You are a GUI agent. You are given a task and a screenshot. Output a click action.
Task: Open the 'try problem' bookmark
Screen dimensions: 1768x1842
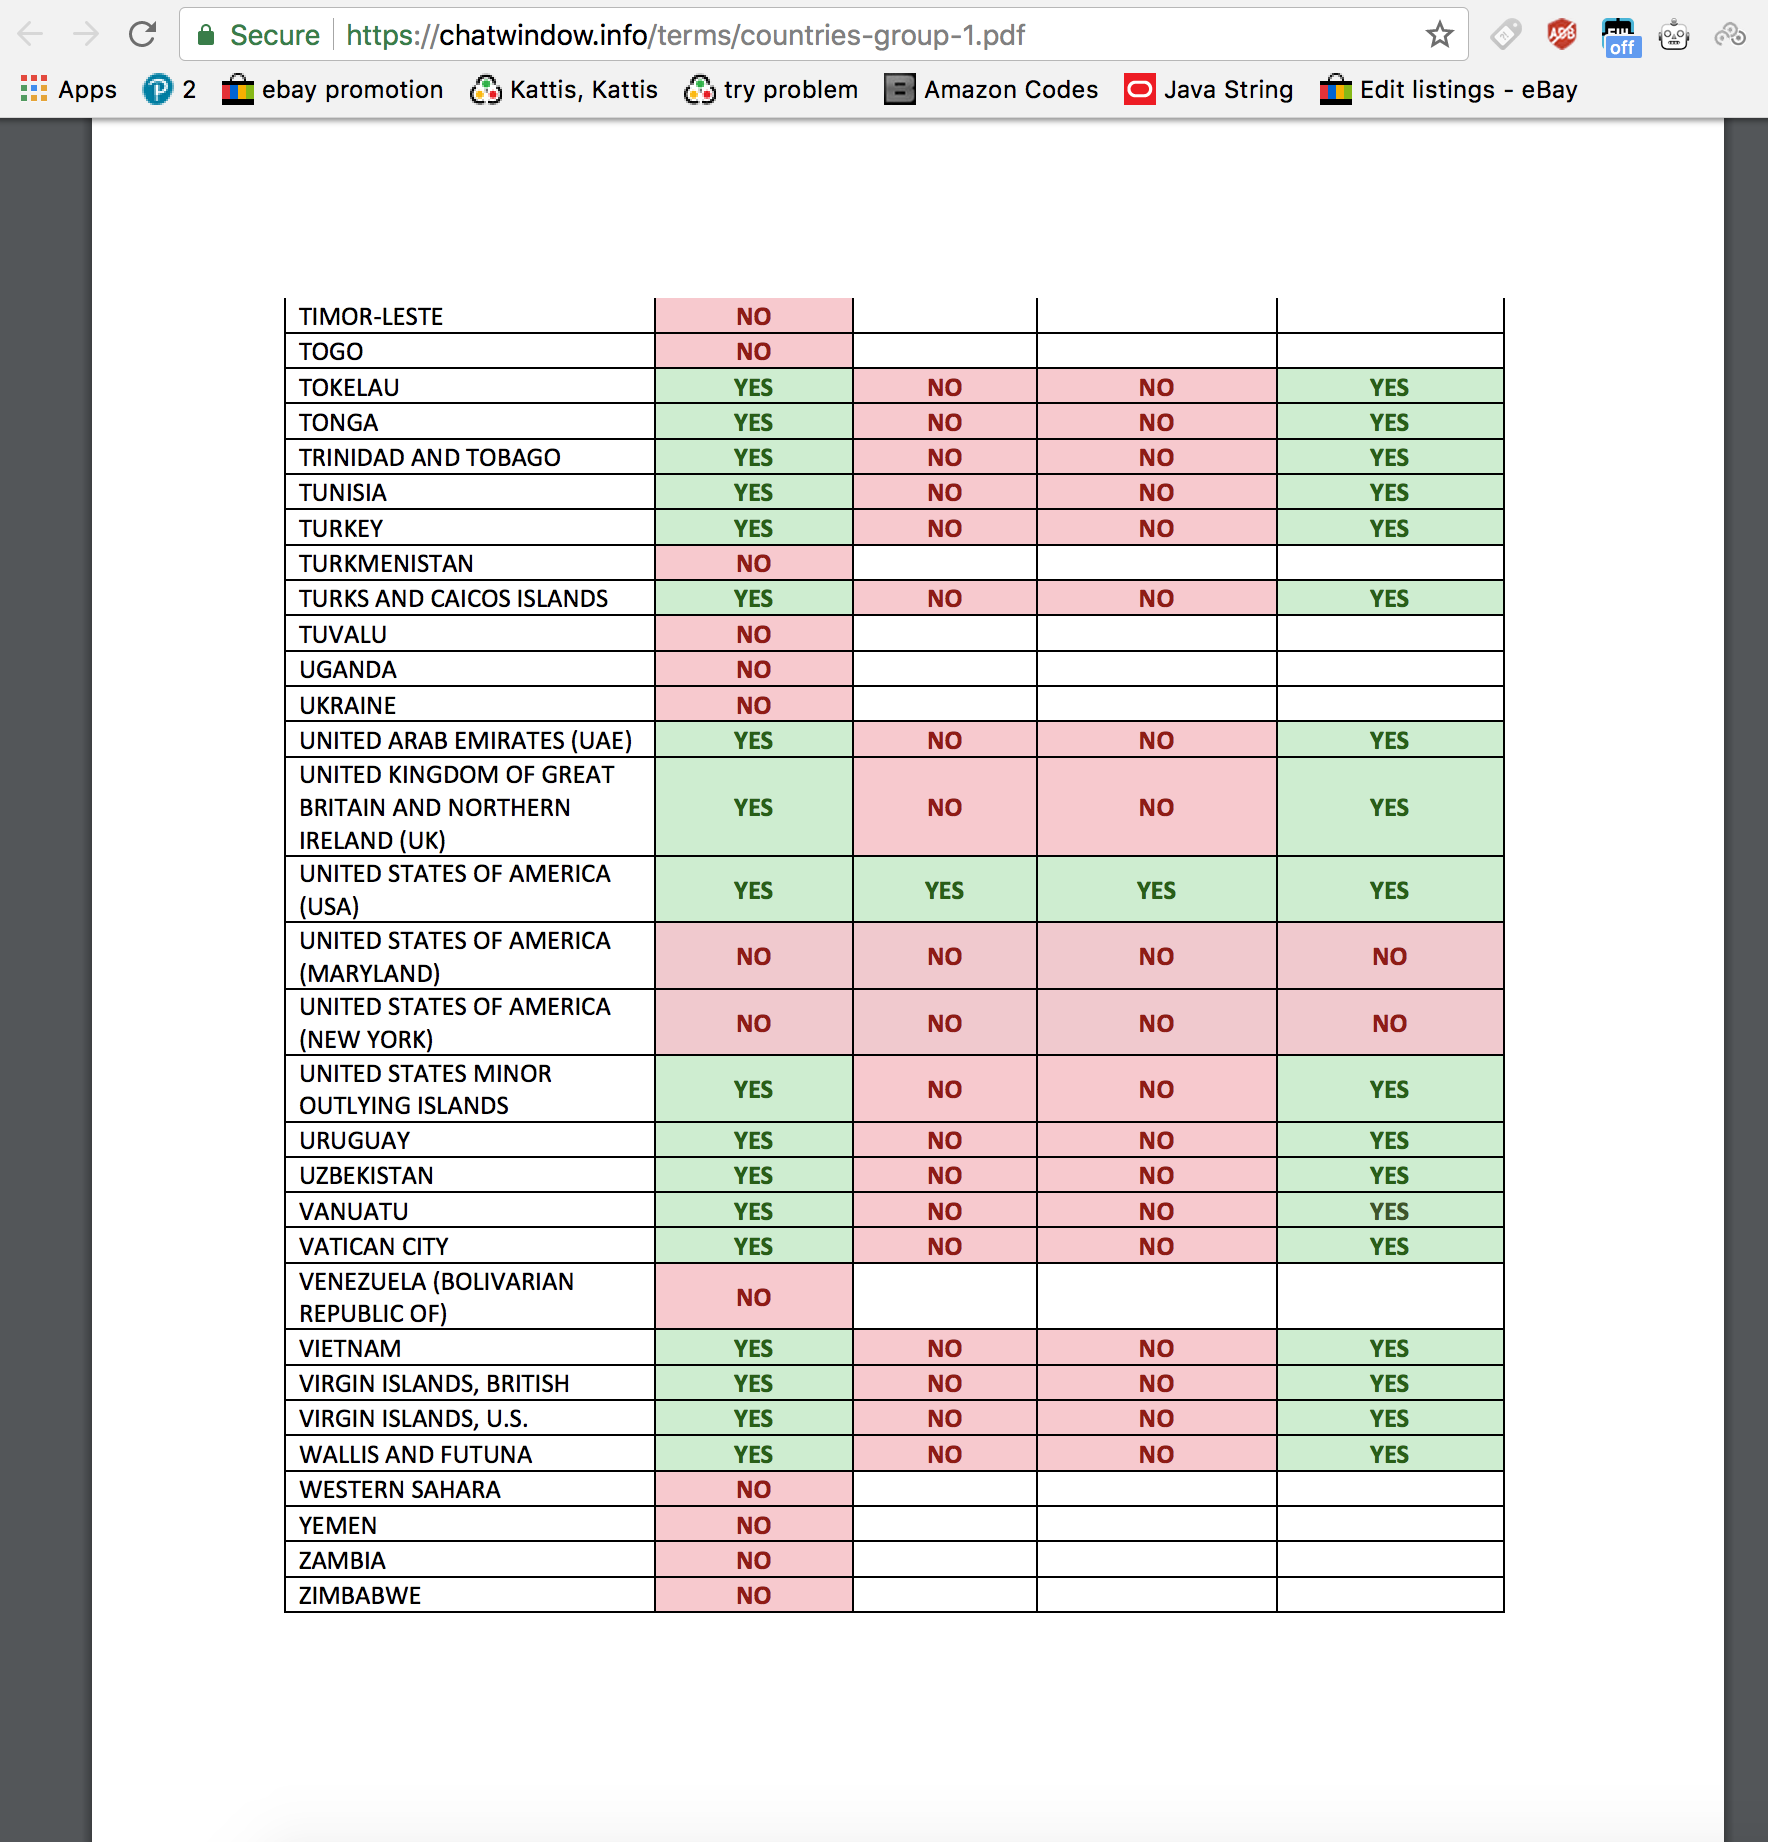771,90
